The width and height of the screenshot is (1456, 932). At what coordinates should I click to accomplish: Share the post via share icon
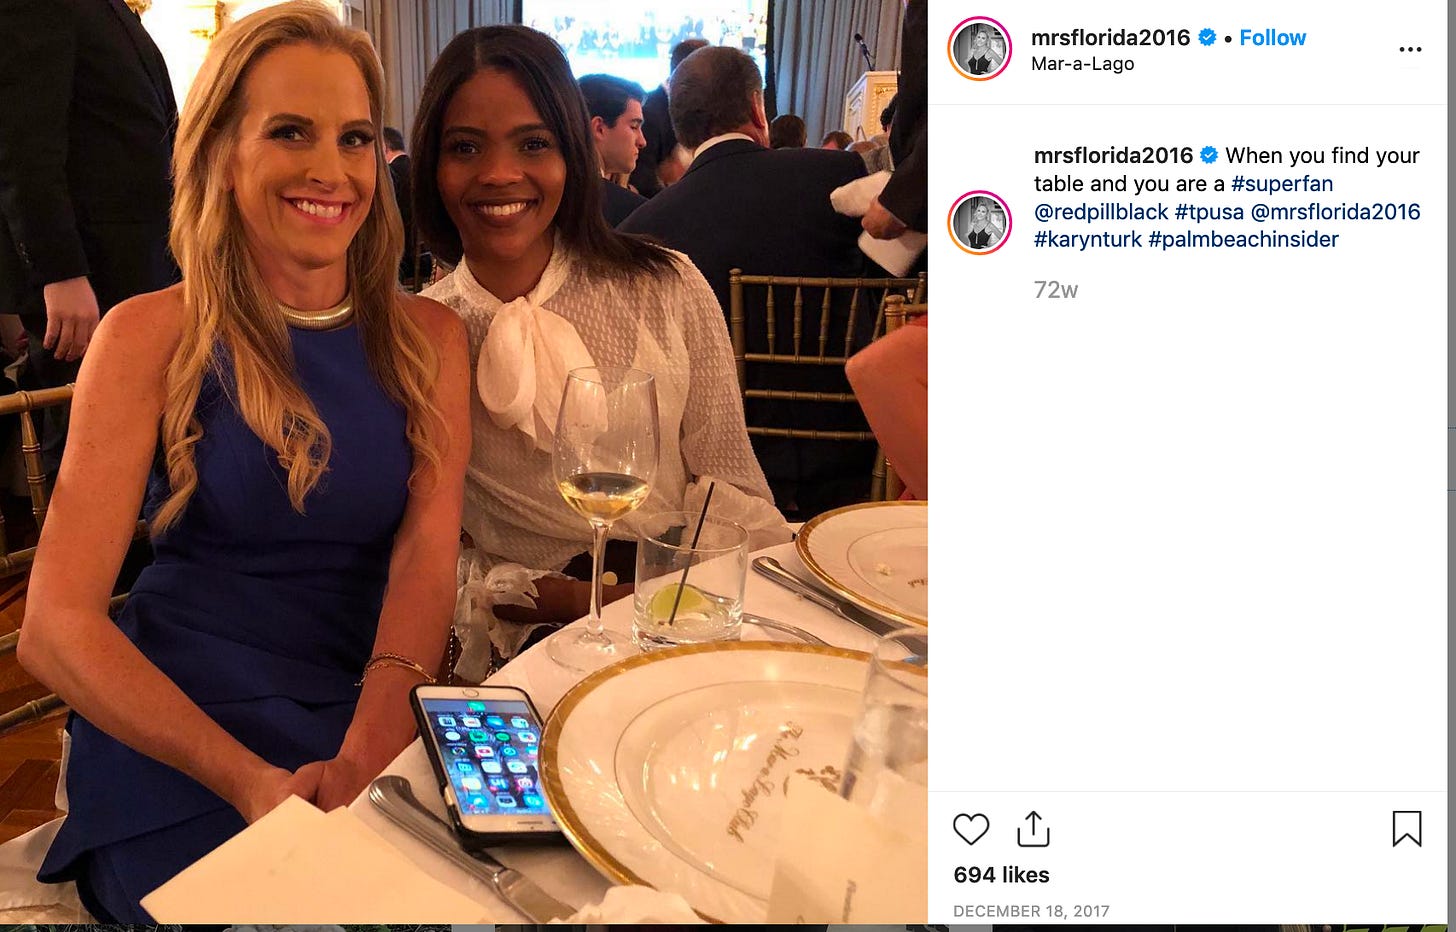pyautogui.click(x=1033, y=829)
